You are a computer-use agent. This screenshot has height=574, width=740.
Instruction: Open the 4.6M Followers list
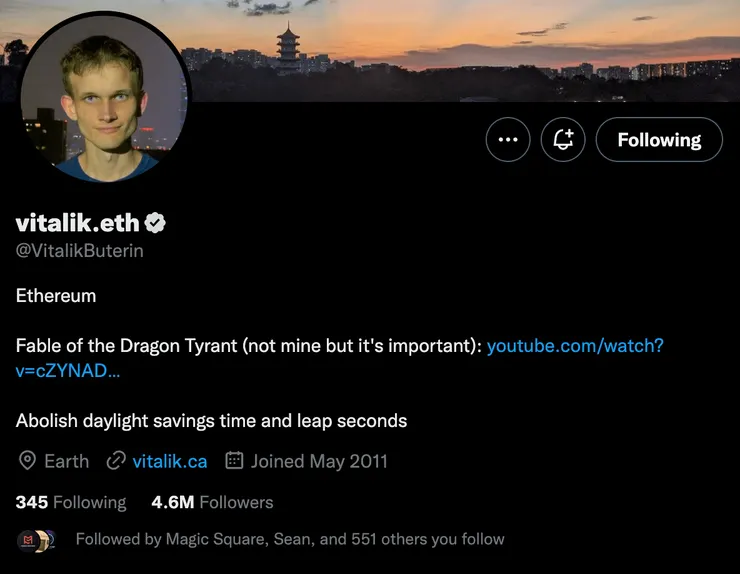click(x=212, y=502)
